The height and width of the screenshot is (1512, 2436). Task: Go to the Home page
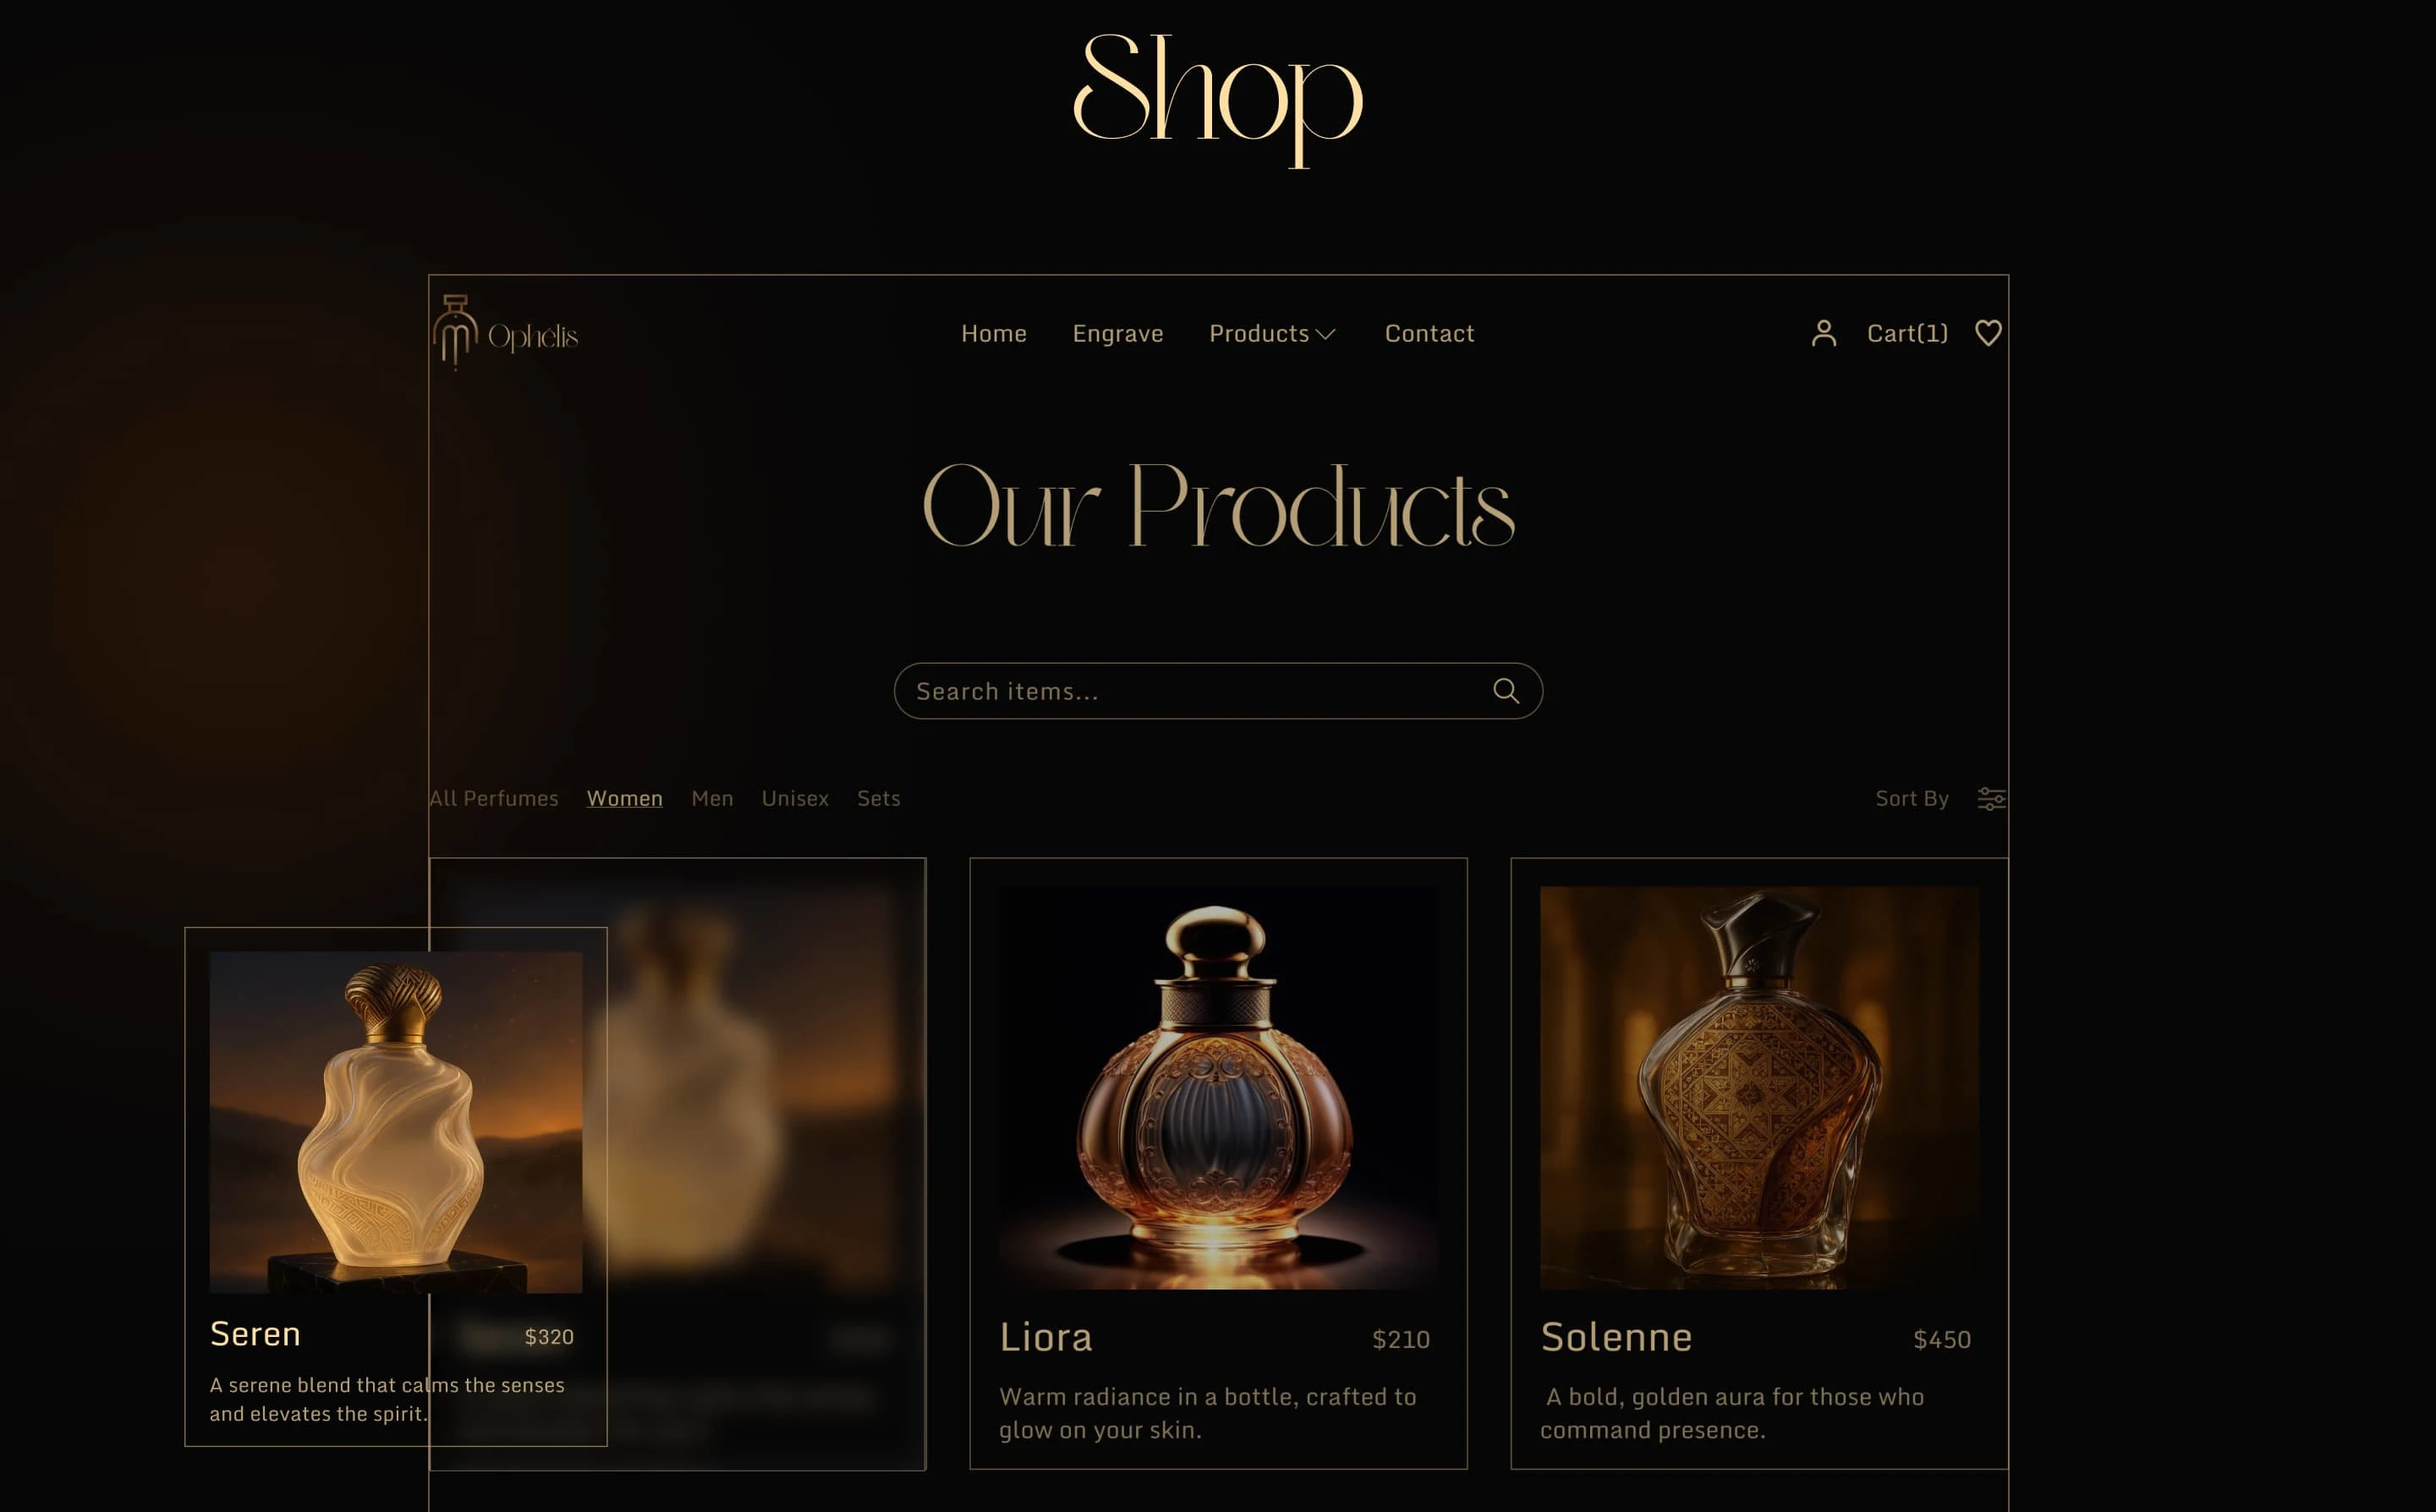(993, 334)
